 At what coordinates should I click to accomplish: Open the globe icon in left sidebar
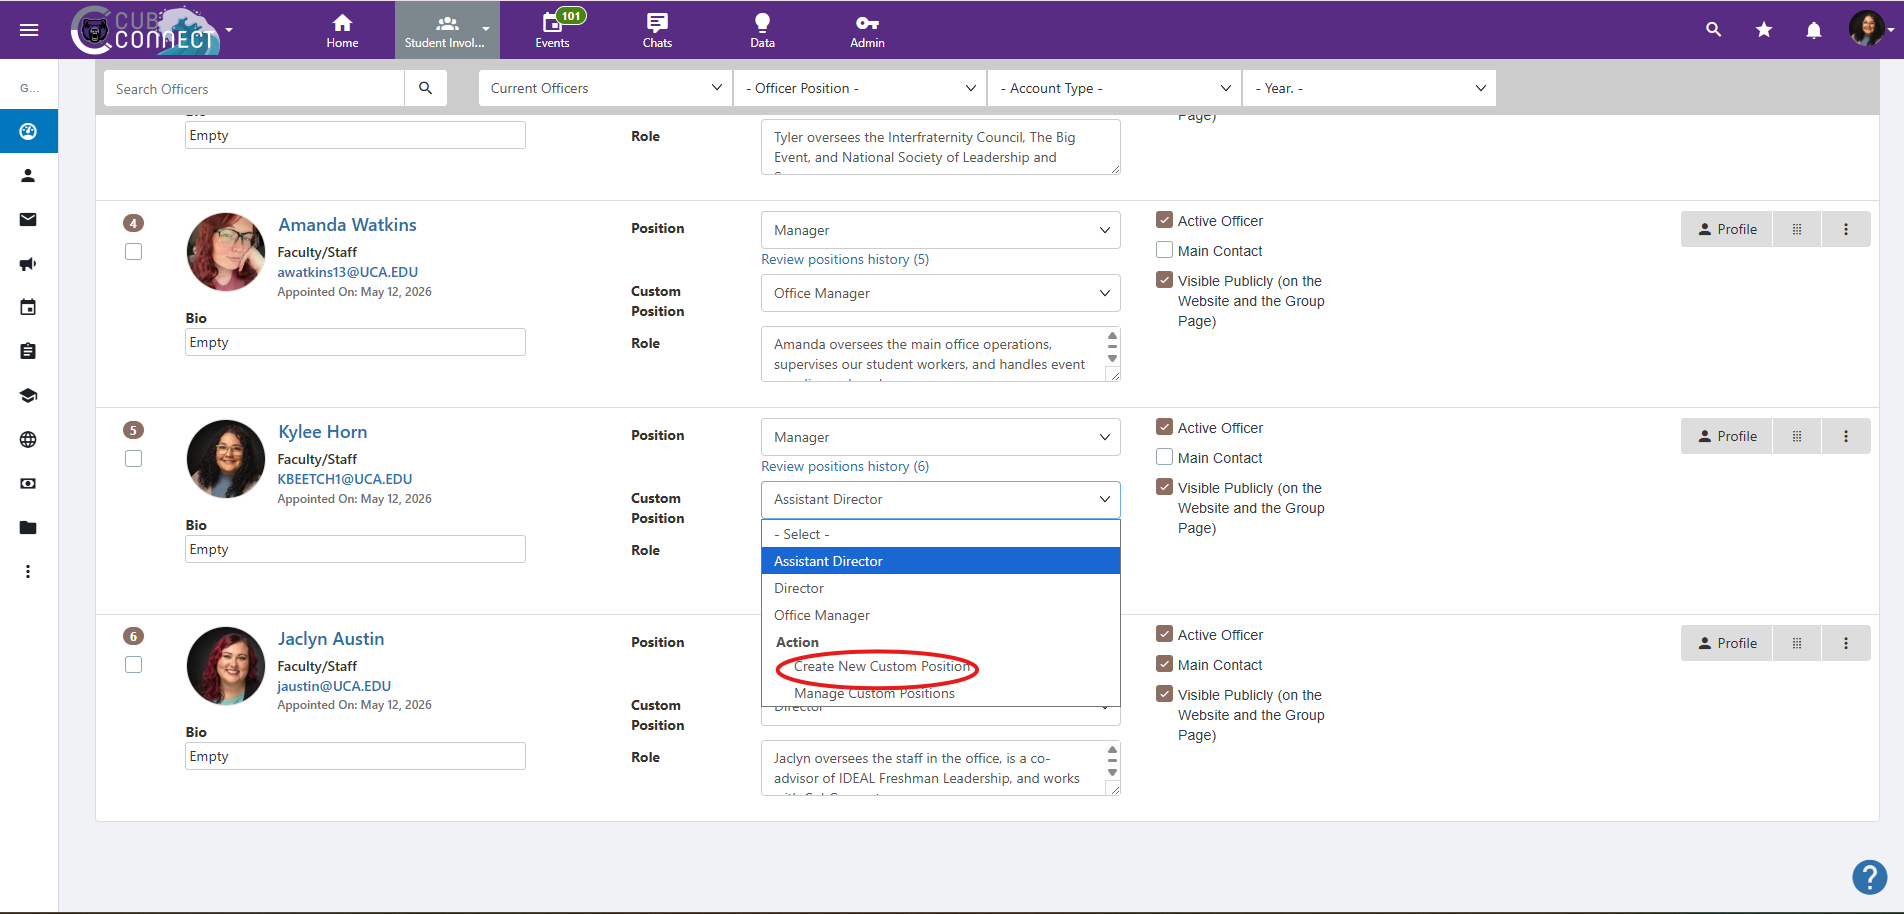[x=28, y=439]
